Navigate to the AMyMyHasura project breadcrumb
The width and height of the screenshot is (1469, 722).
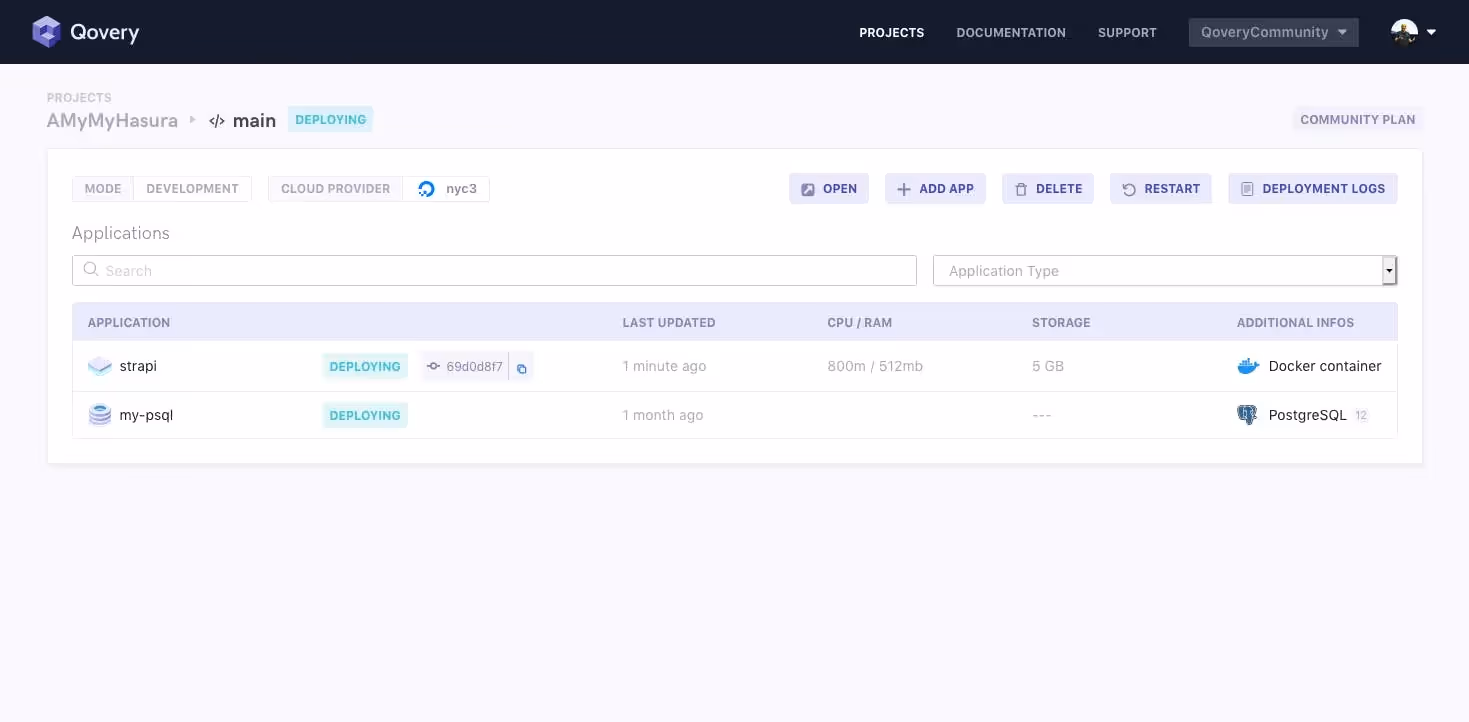coord(112,121)
